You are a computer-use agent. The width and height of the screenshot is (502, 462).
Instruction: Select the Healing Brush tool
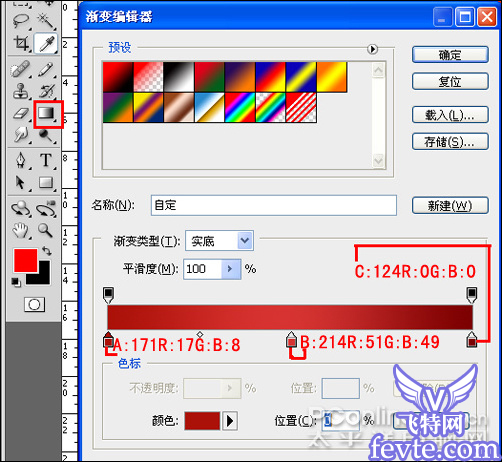coord(20,69)
